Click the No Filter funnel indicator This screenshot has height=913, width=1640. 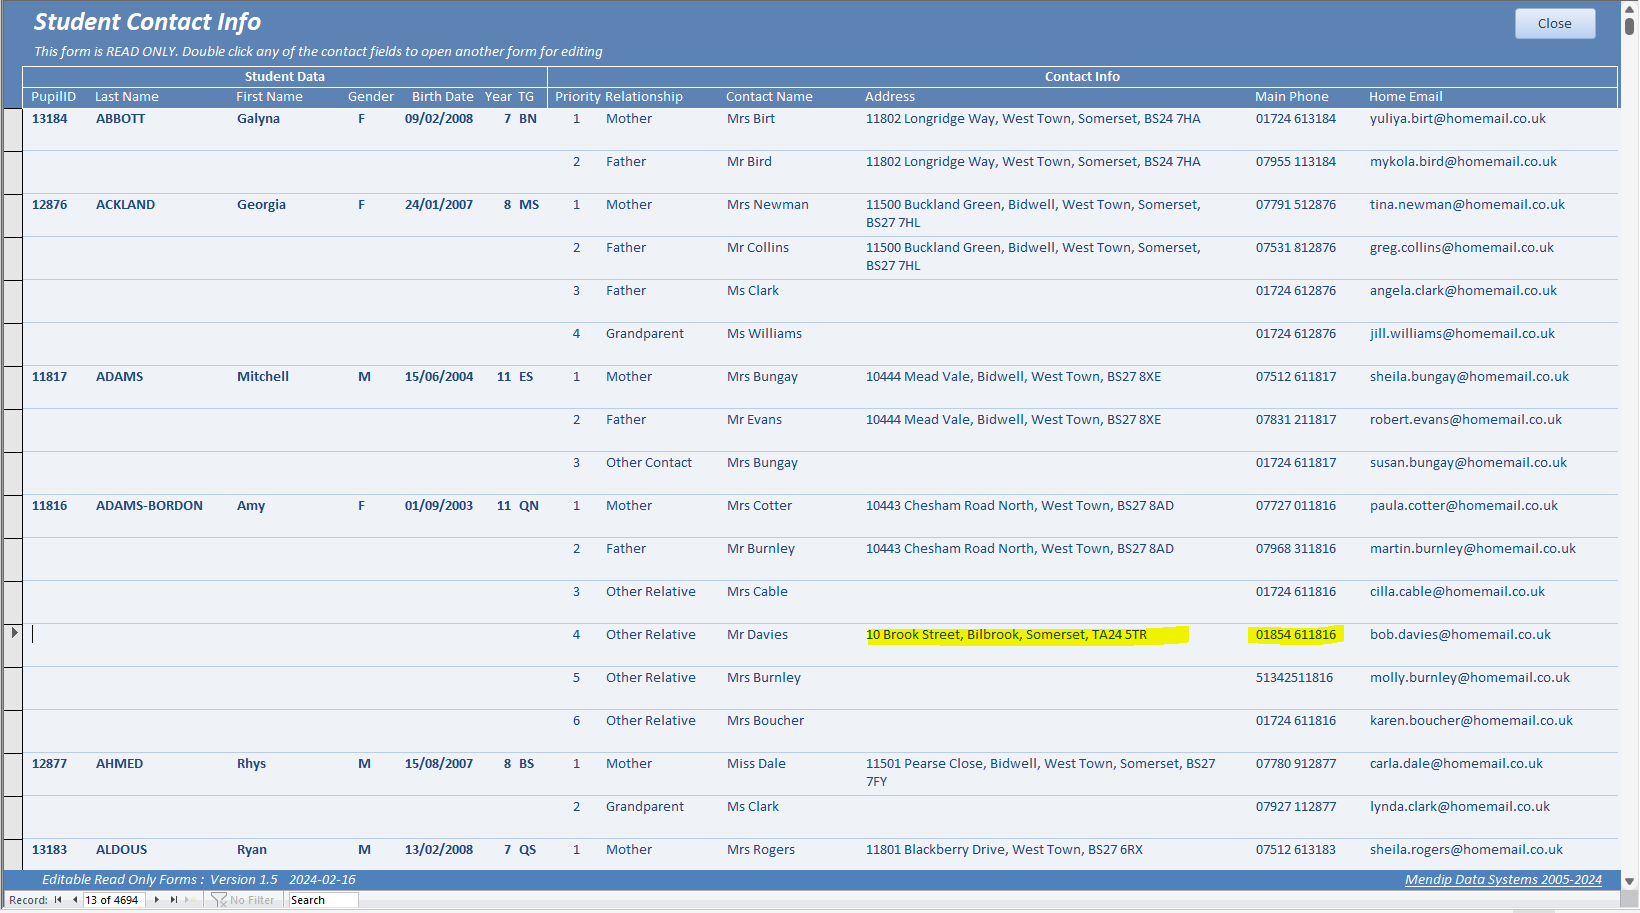point(243,900)
